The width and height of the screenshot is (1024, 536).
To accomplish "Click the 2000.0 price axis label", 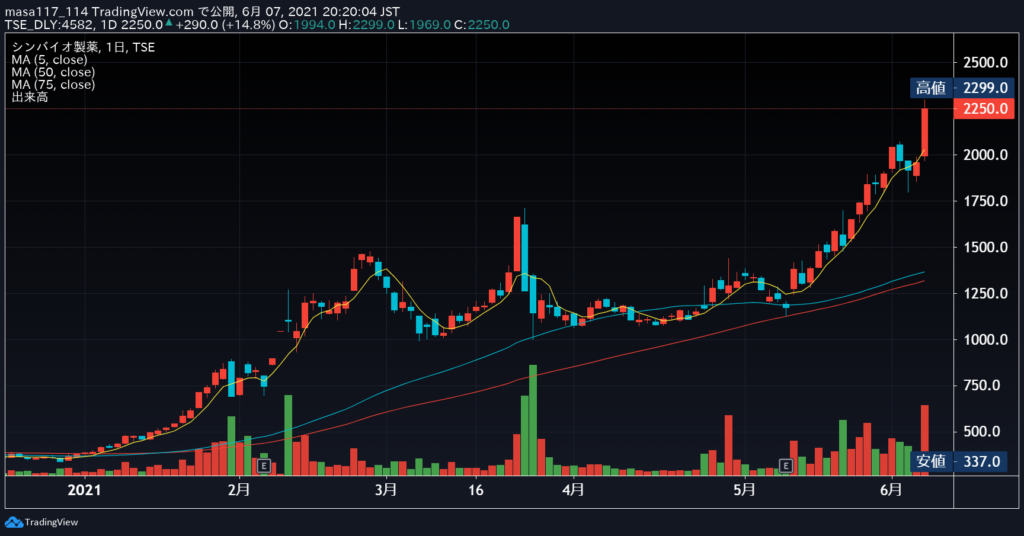I will pyautogui.click(x=985, y=155).
